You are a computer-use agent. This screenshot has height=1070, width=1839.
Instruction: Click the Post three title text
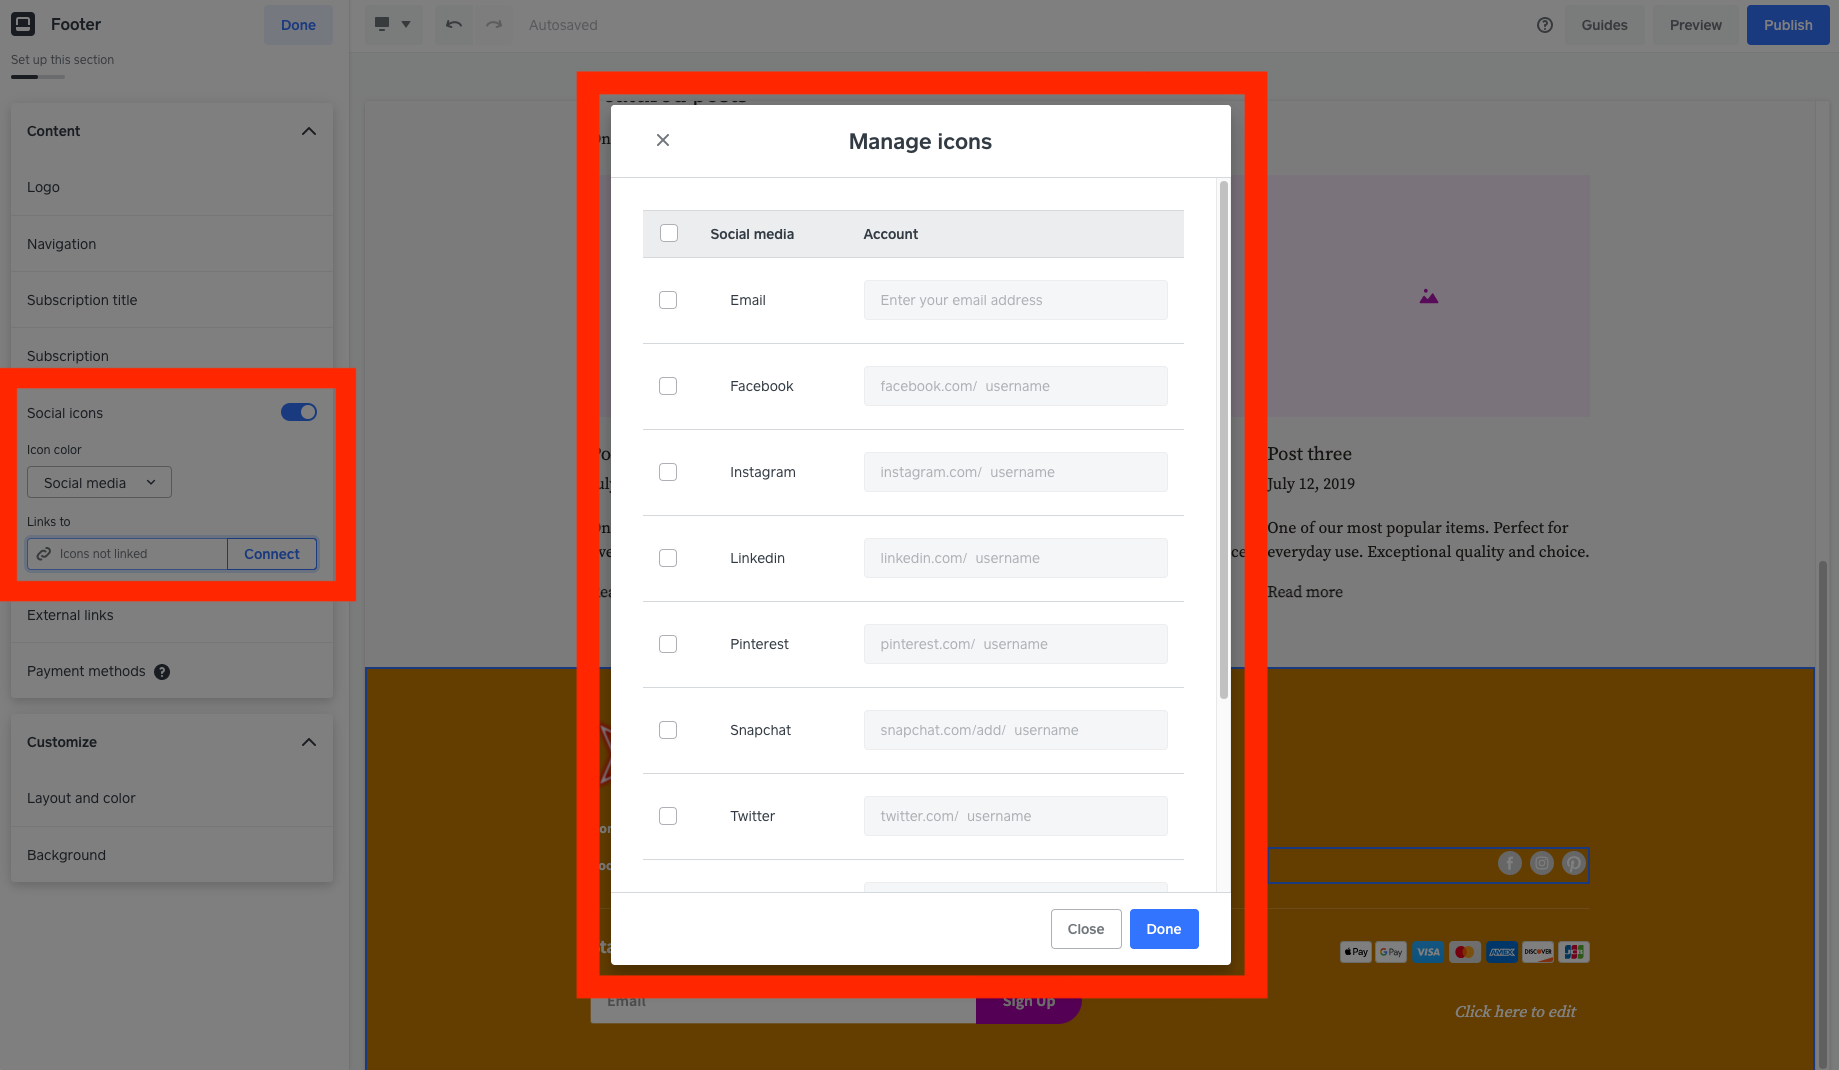1309,454
